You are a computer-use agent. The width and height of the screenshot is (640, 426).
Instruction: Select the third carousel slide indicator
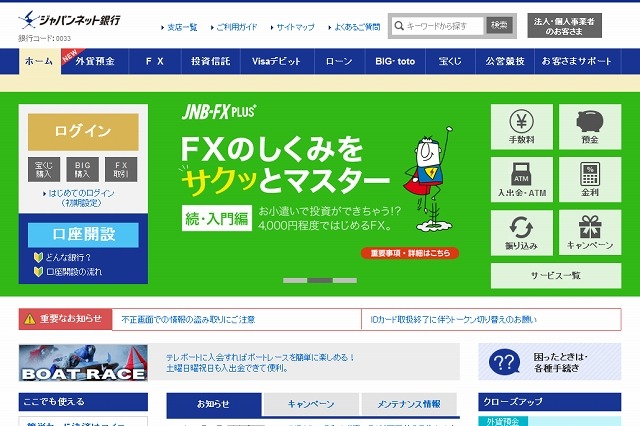(345, 280)
